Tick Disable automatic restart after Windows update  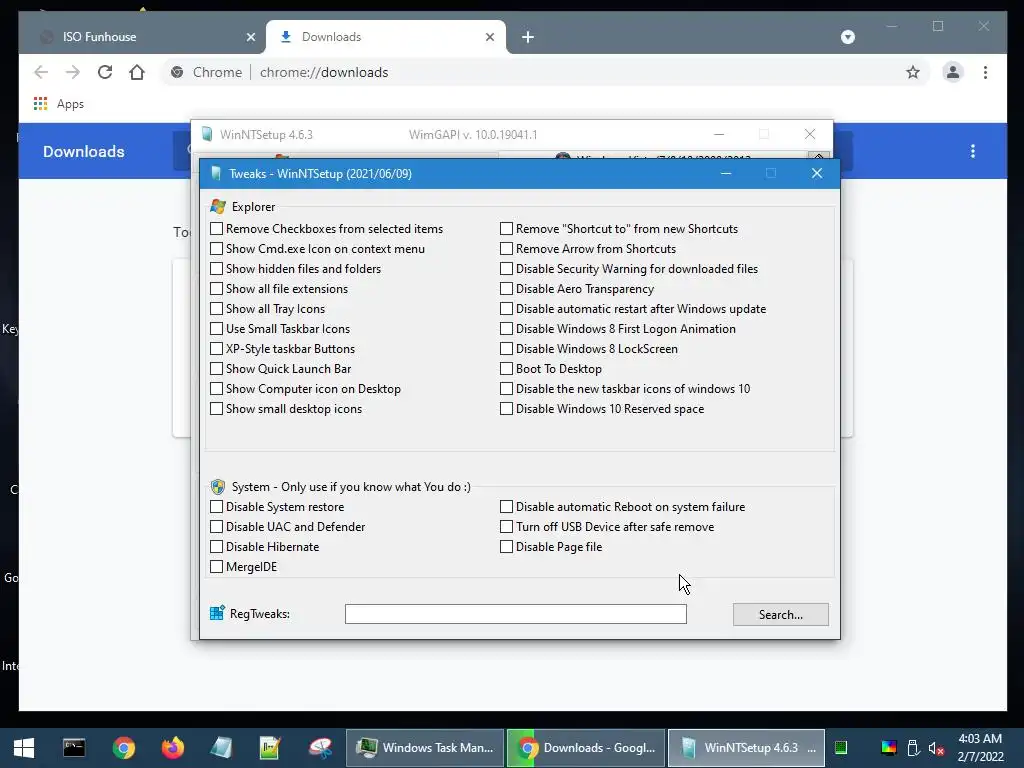coord(633,309)
